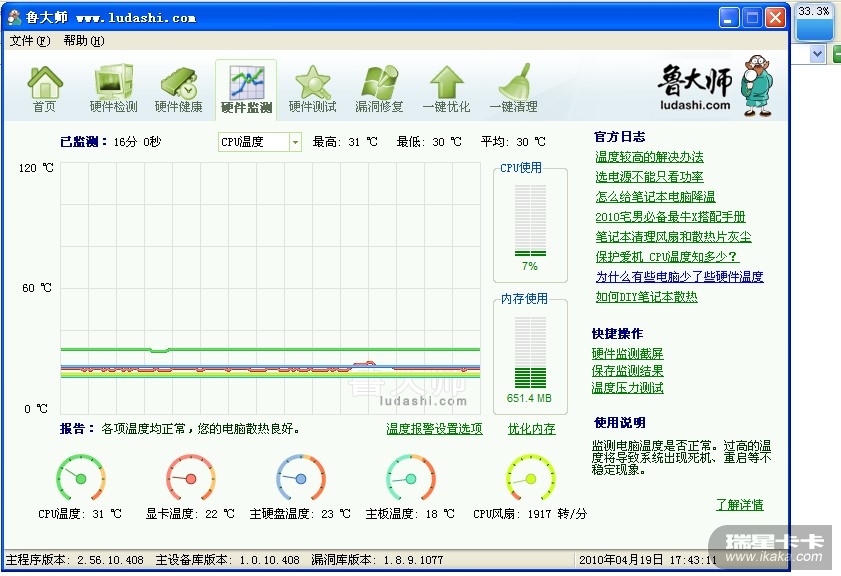Click the 已监测: 16分 0秒 timer text

click(110, 142)
